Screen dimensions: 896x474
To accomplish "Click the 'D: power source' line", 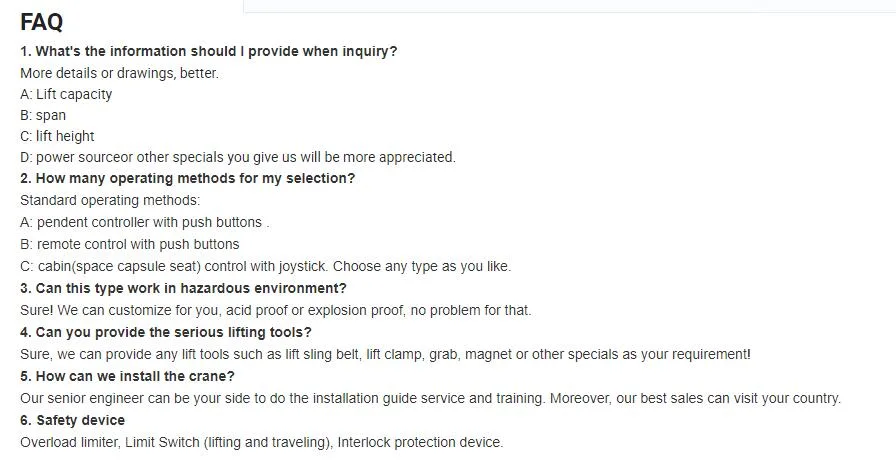I will (237, 157).
